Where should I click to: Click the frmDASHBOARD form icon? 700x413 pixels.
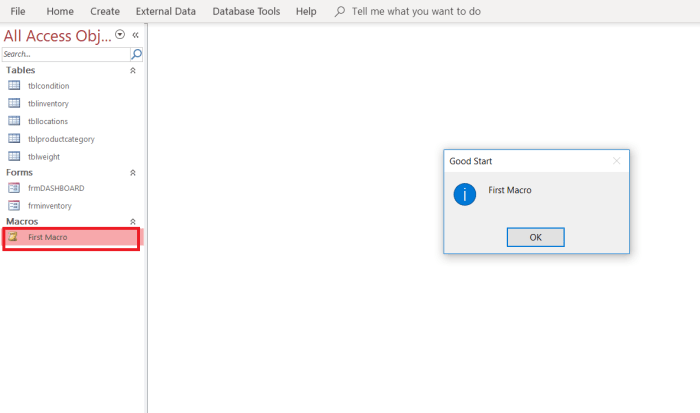point(14,188)
